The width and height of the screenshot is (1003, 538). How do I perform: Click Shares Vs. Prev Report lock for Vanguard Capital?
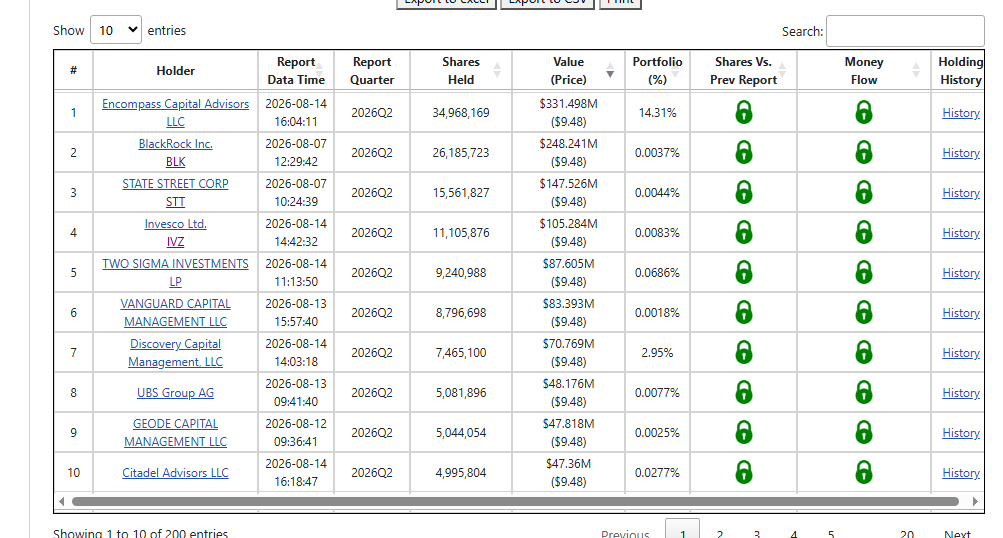click(743, 312)
